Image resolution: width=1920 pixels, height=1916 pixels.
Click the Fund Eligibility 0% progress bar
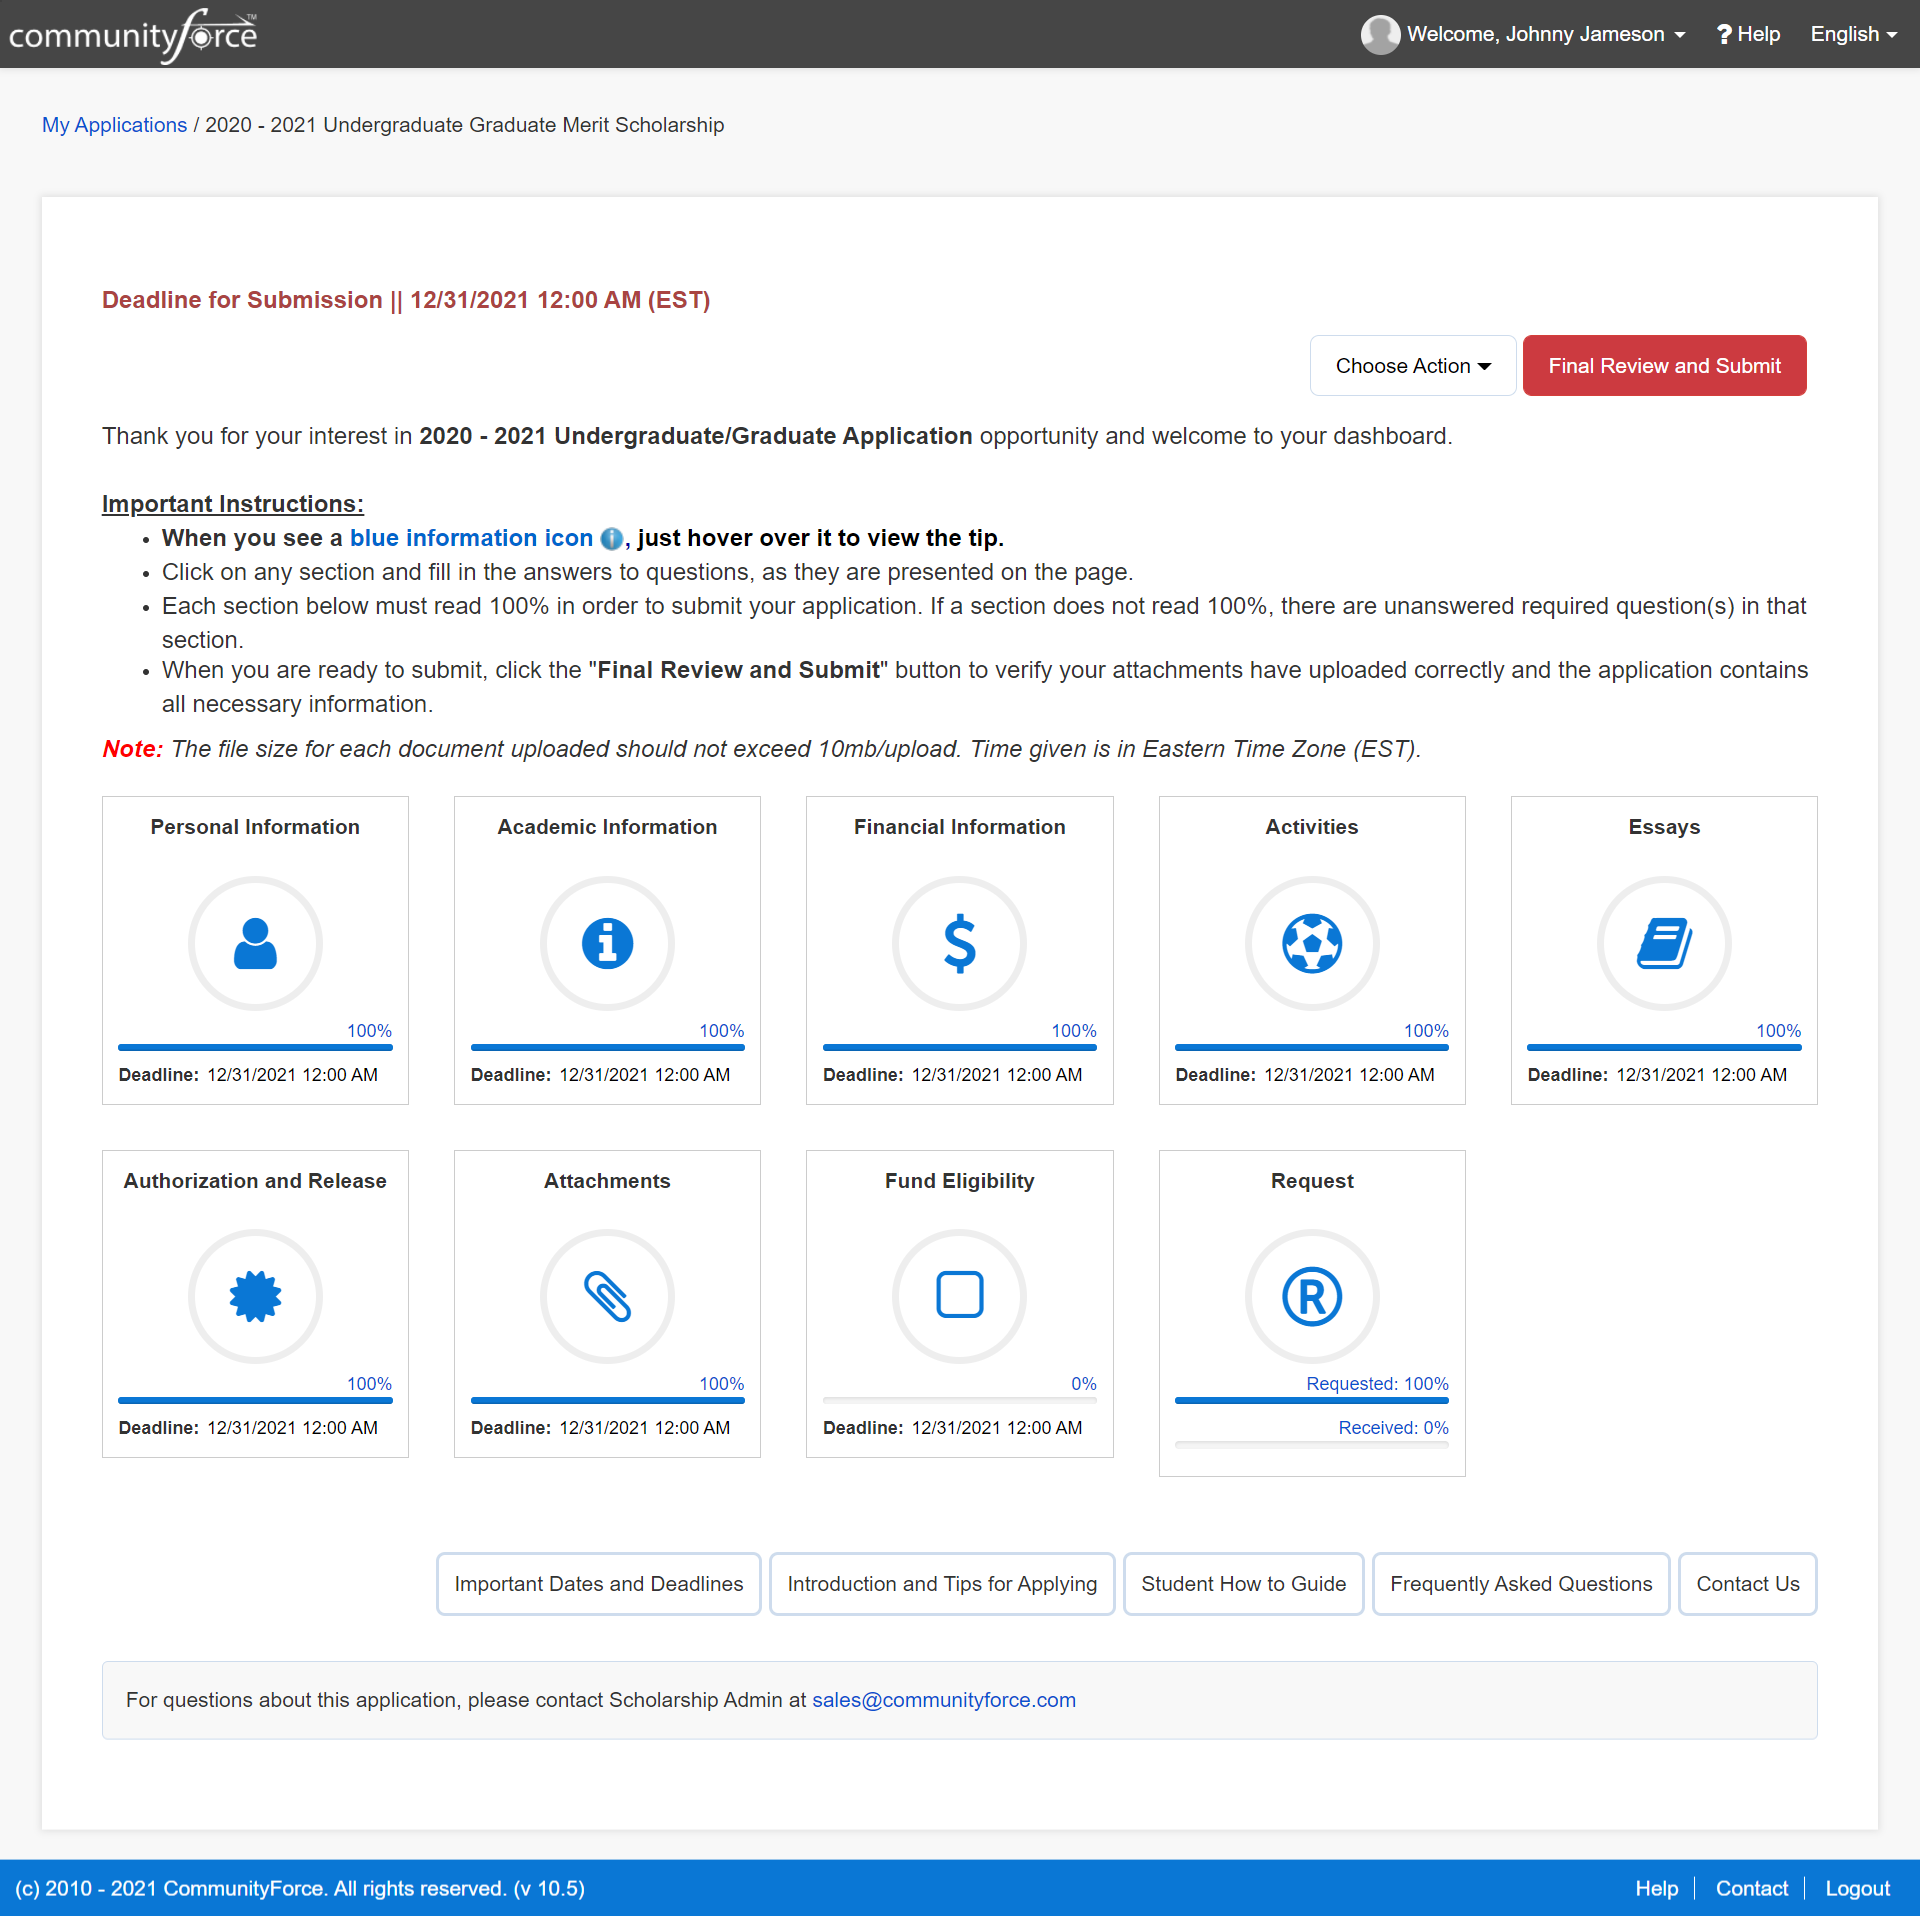tap(959, 1400)
